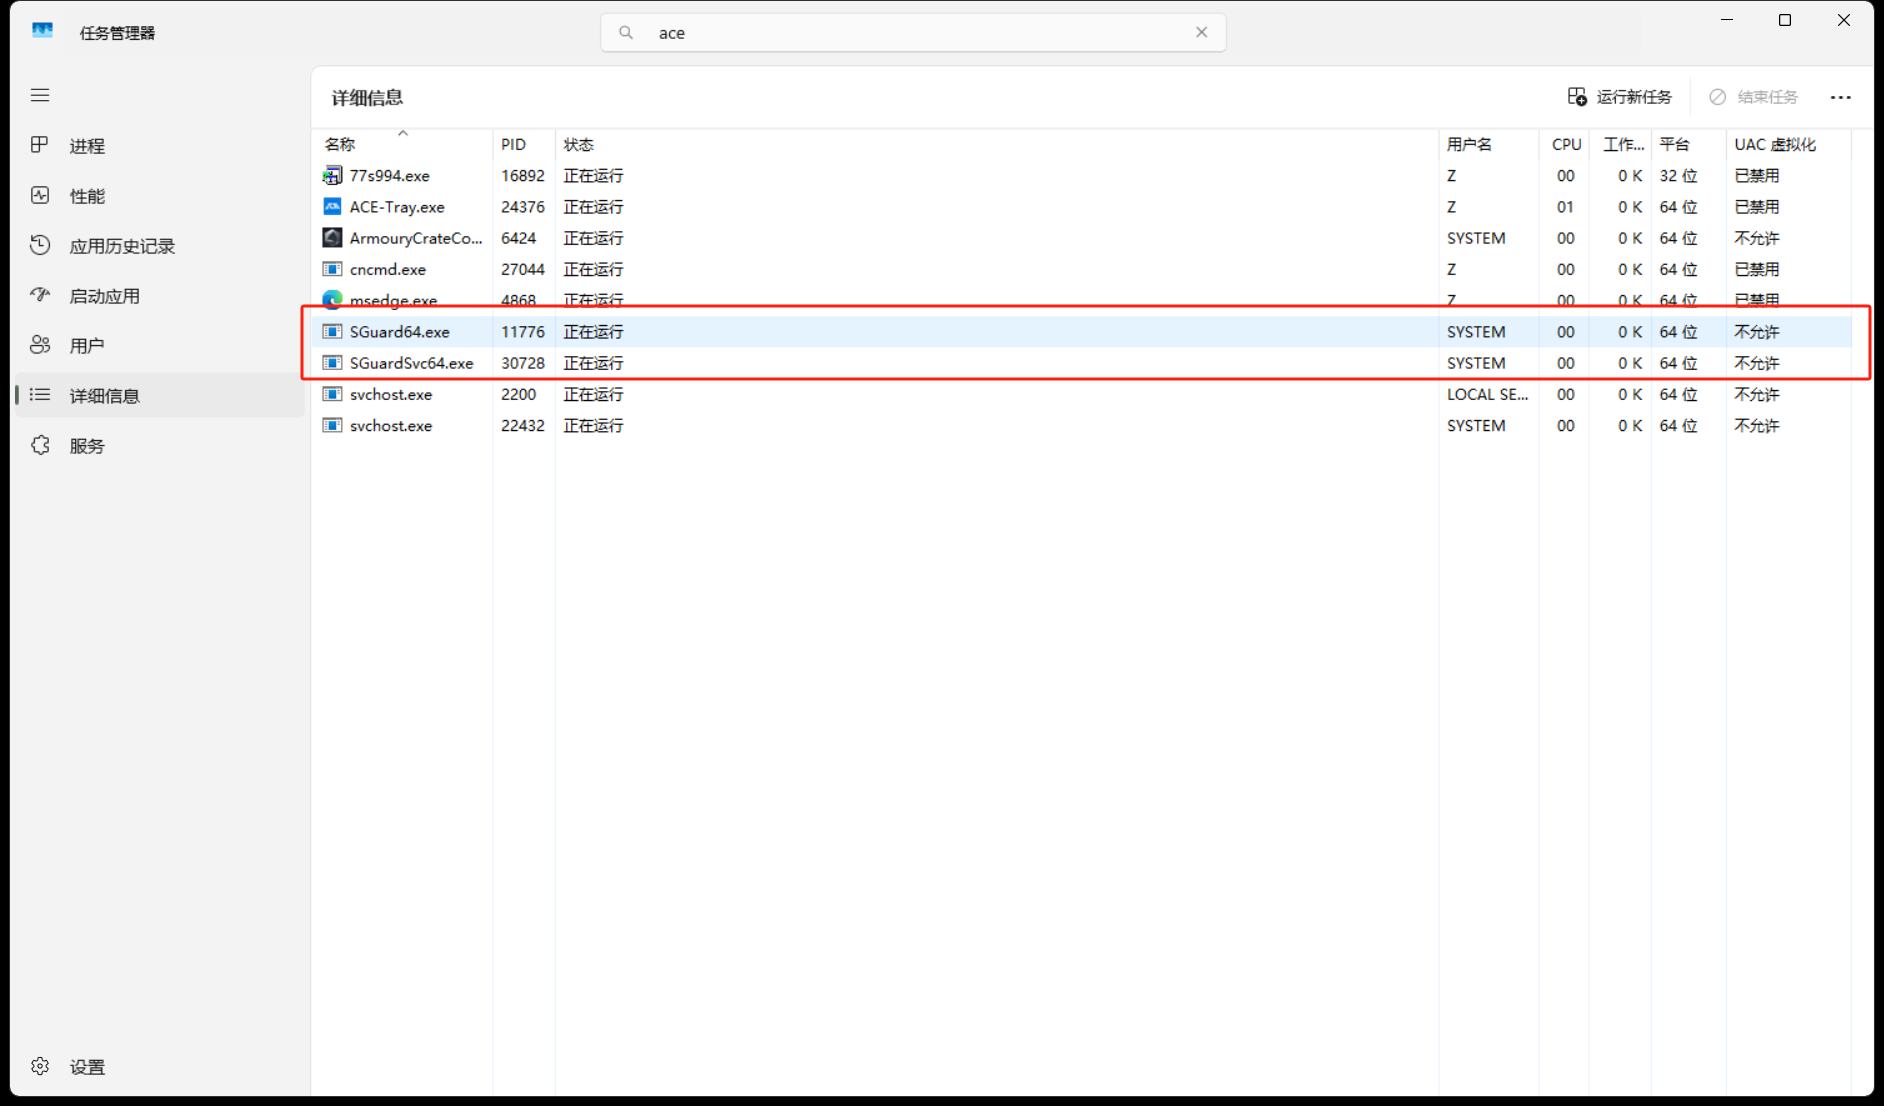Click PID 11776 cell
Image resolution: width=1884 pixels, height=1106 pixels.
coord(523,332)
